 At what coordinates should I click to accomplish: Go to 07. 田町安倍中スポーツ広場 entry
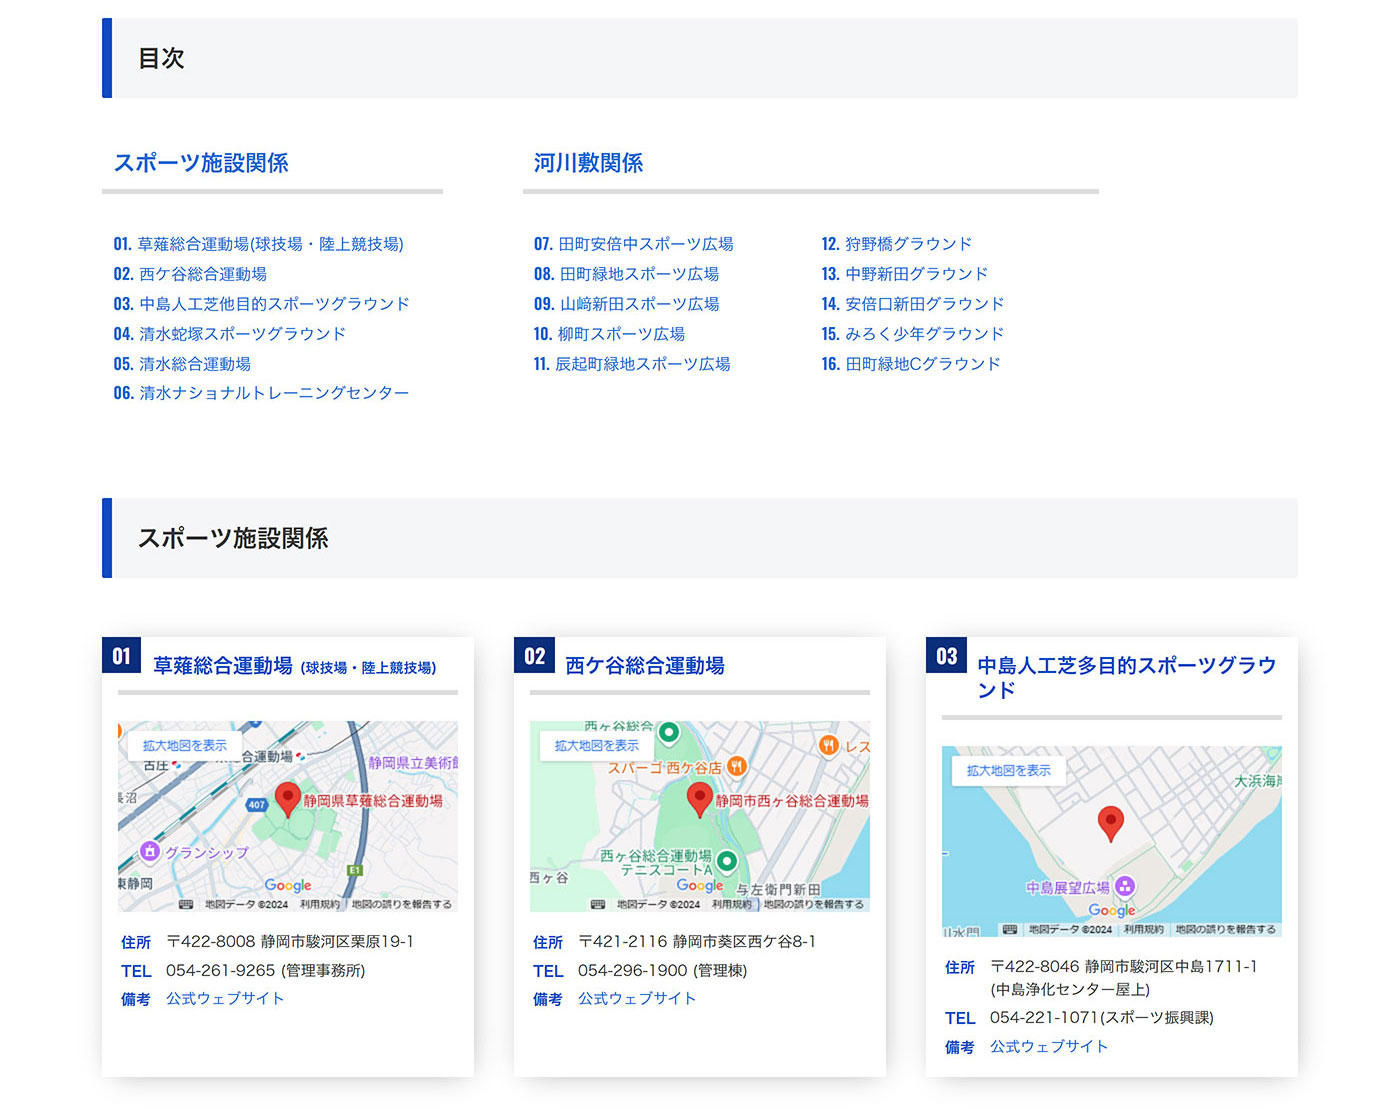pos(633,244)
